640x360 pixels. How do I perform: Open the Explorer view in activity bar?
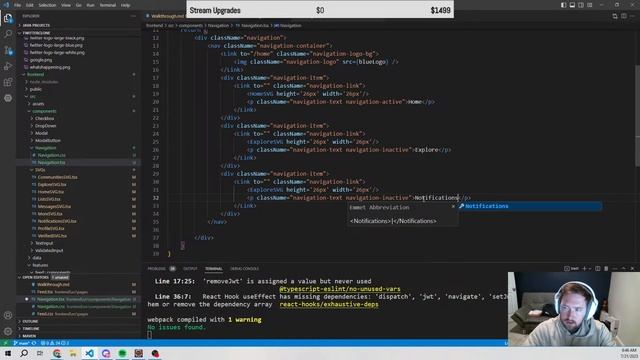tap(8, 18)
